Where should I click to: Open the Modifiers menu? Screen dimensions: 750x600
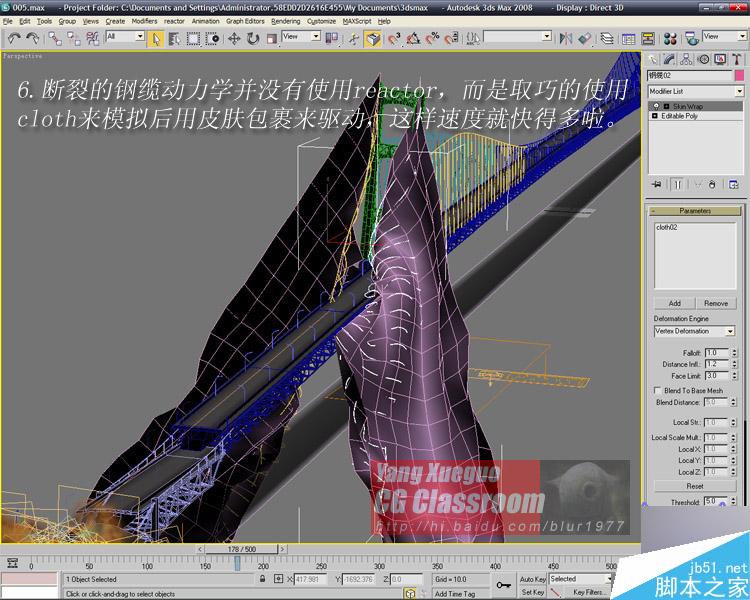point(144,22)
